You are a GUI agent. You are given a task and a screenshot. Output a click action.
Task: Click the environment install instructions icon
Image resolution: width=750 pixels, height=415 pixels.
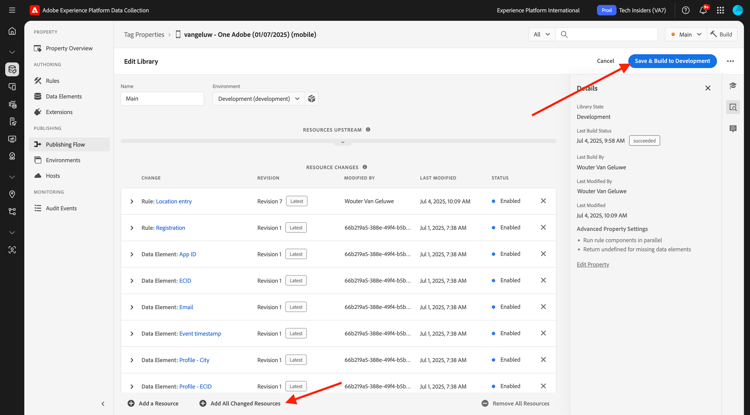[312, 99]
